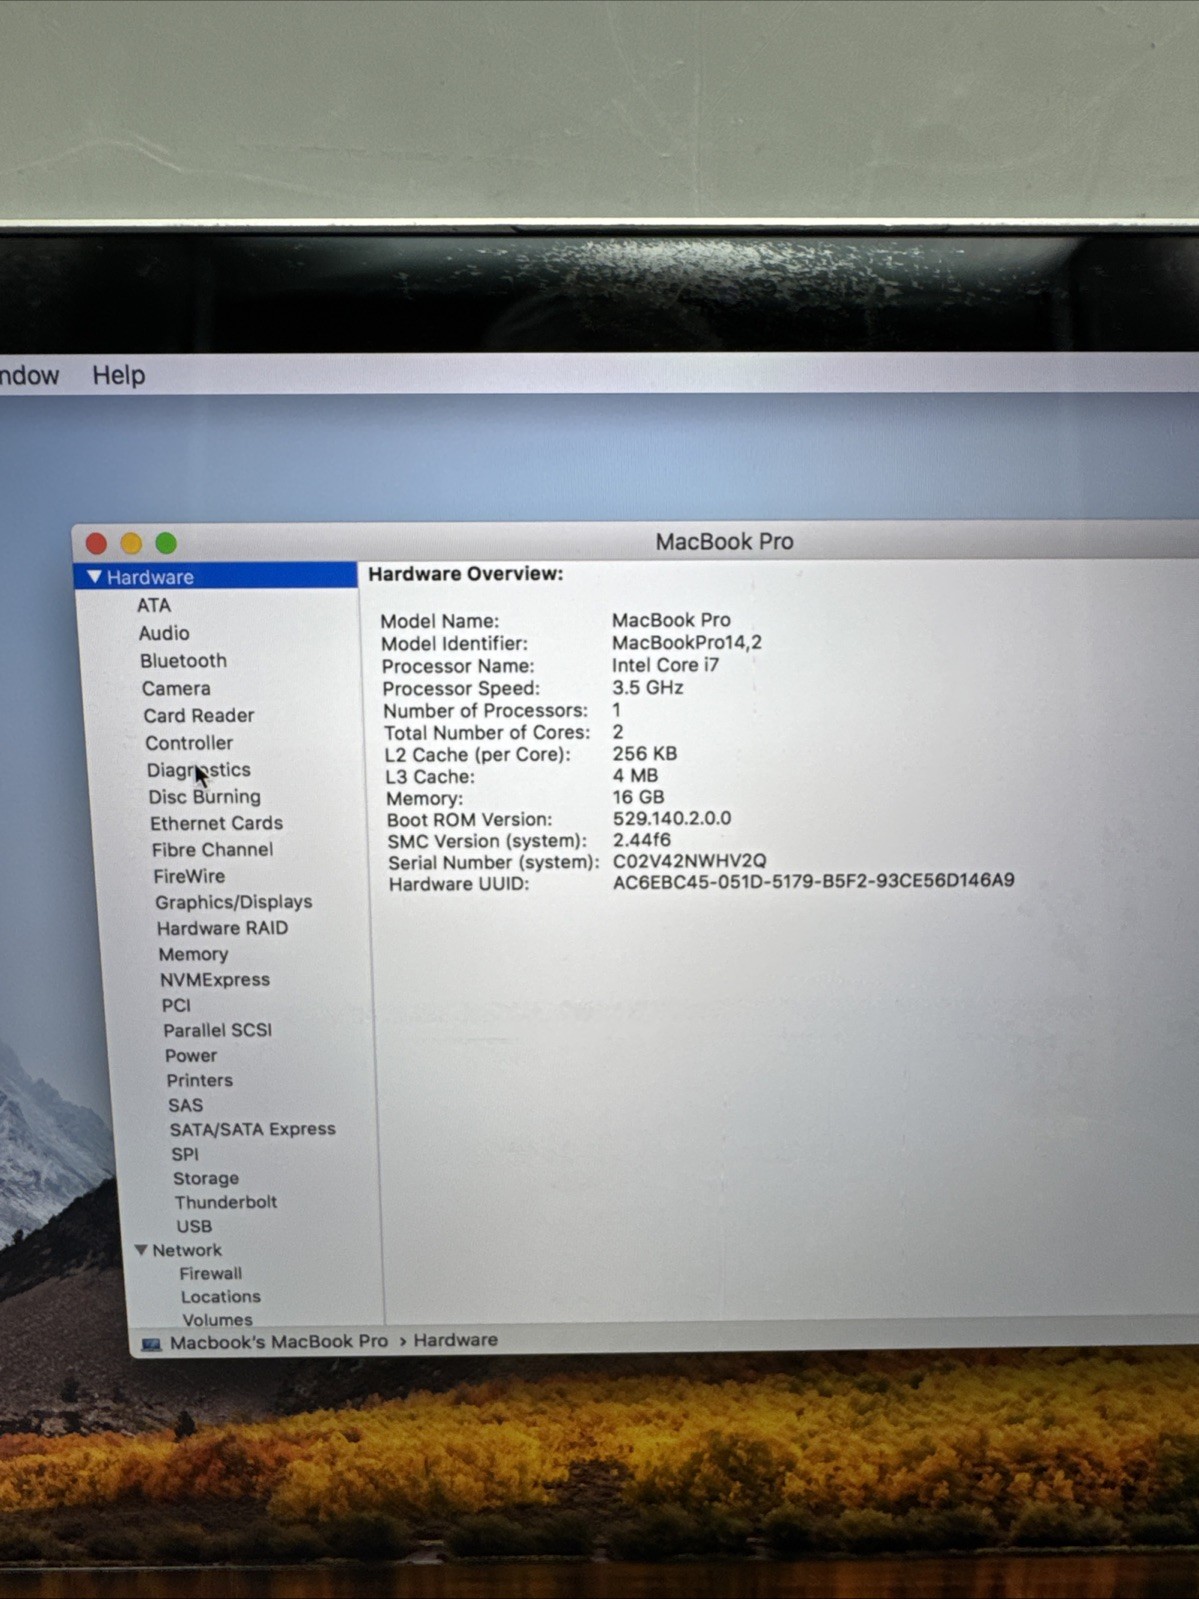Click the 256 KB L2 cache value
The width and height of the screenshot is (1199, 1599).
click(644, 754)
